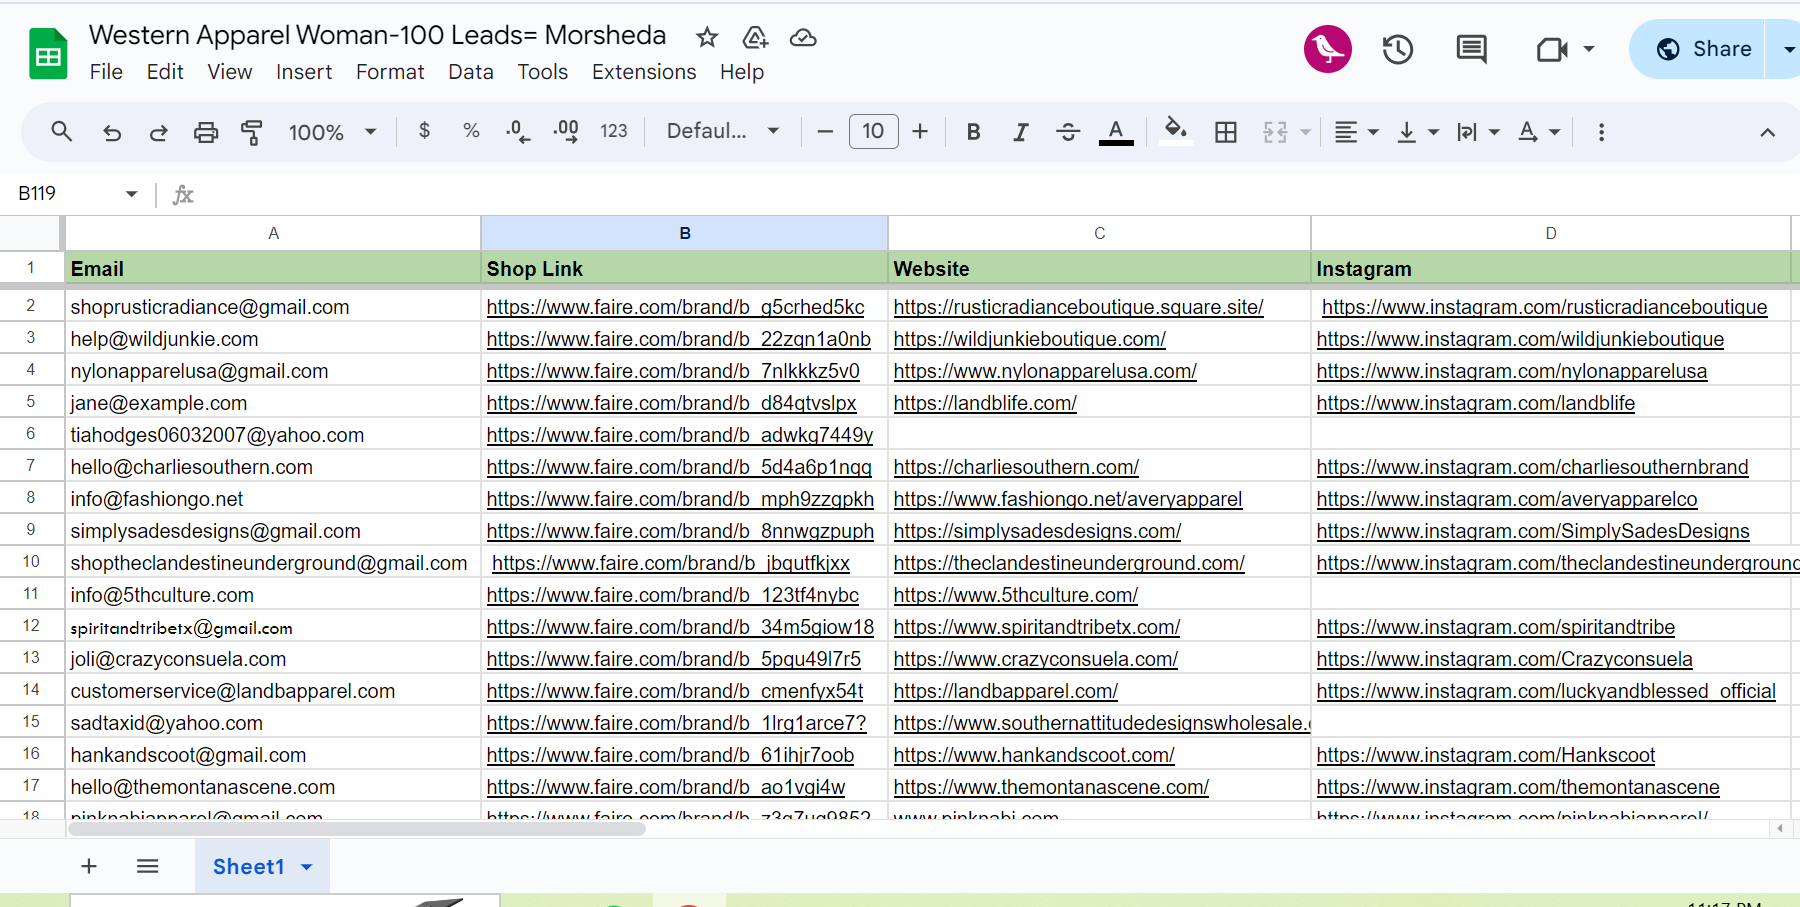
Task: Open the text color picker
Action: tap(1116, 132)
